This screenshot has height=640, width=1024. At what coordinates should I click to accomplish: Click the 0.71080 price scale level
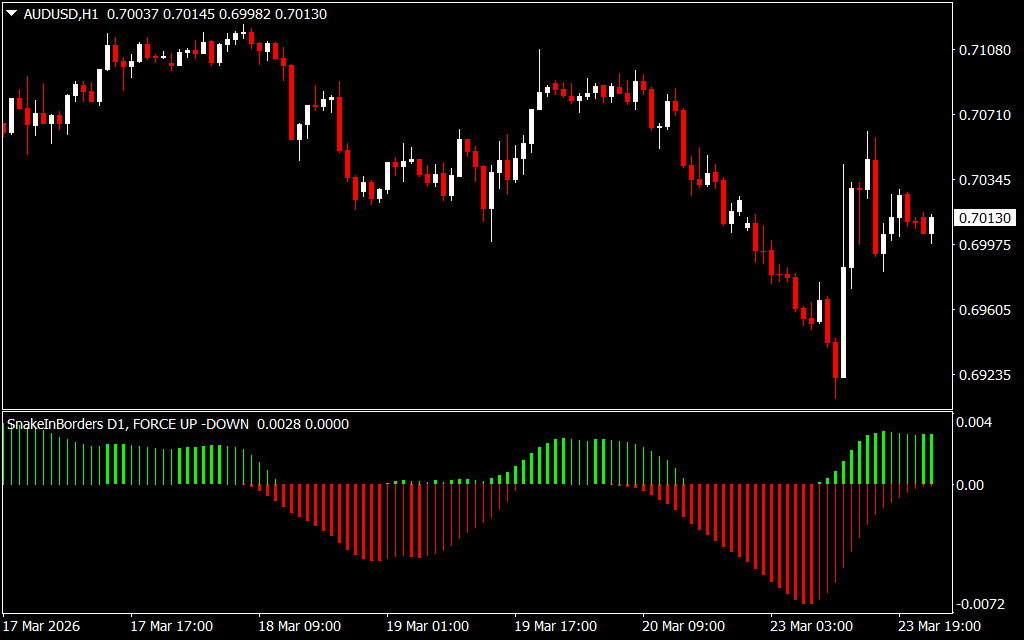(984, 50)
